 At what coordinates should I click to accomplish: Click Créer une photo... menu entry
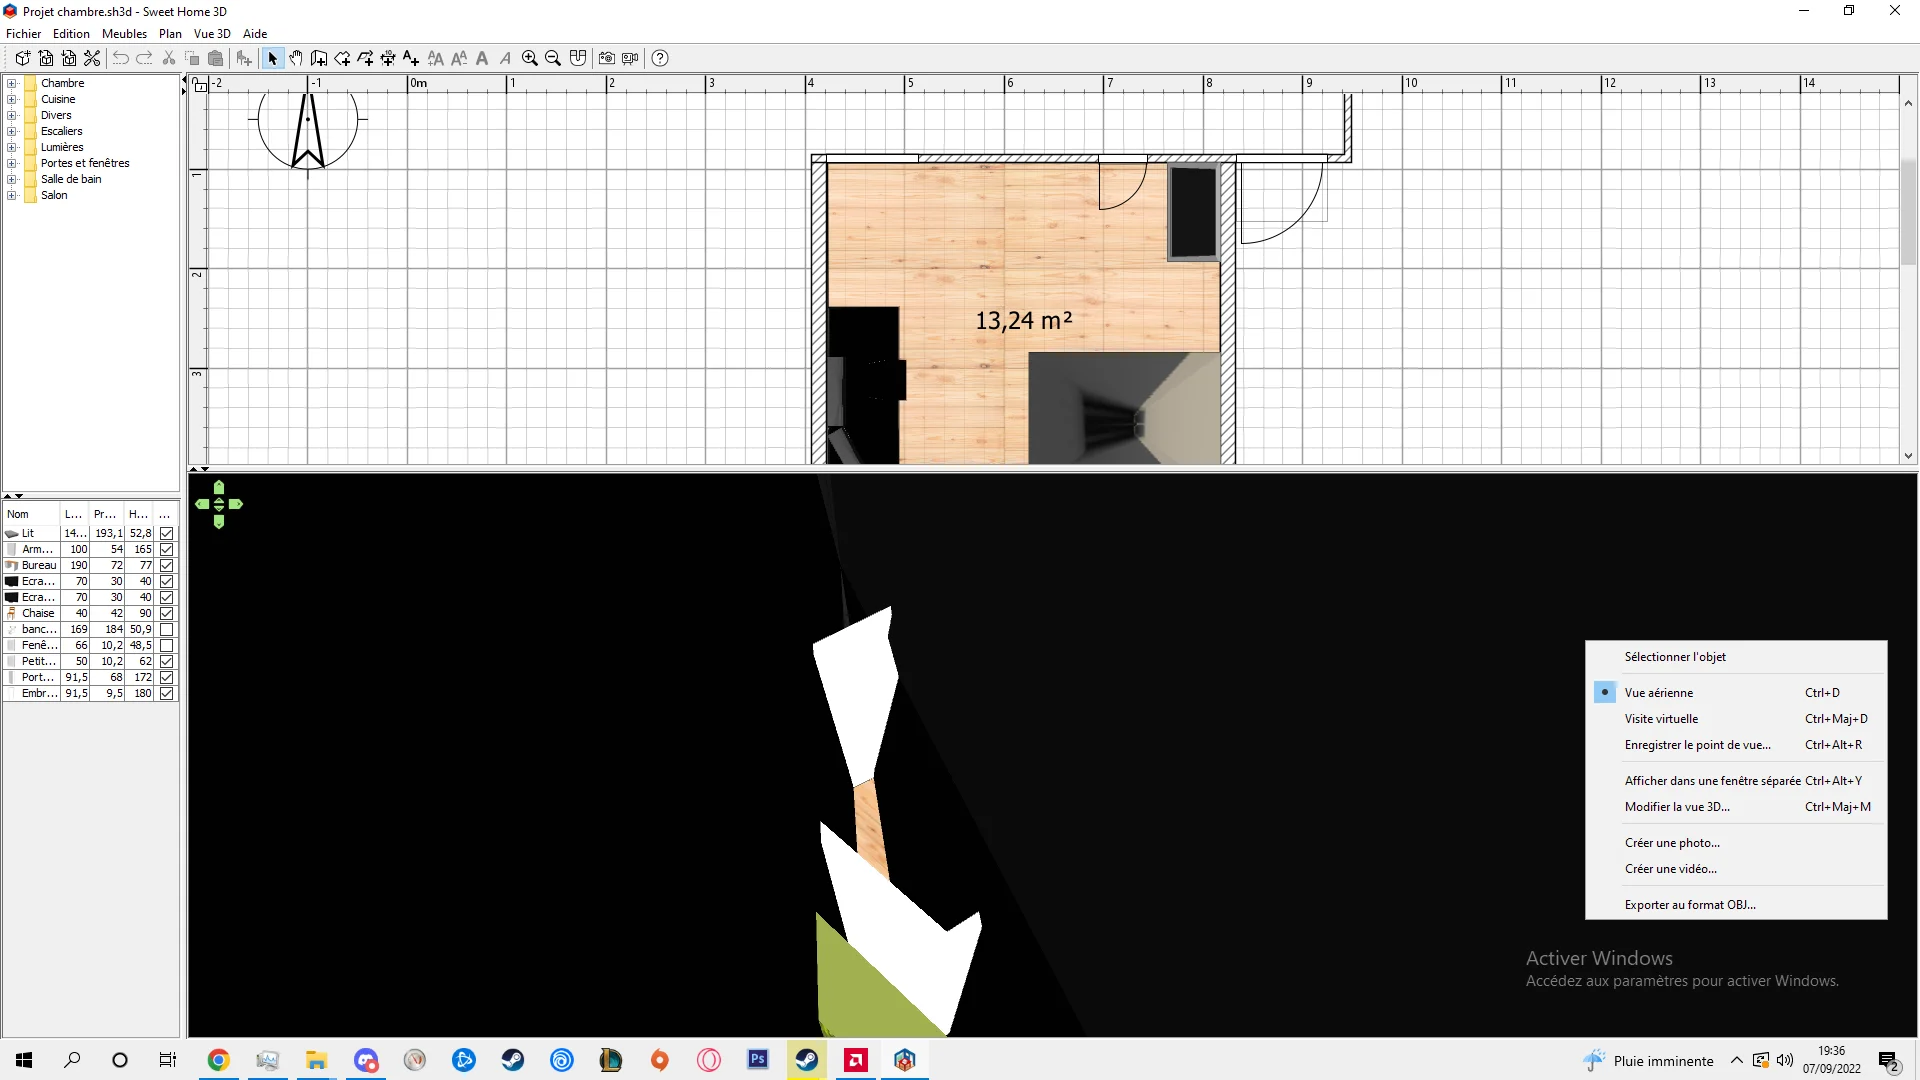click(x=1672, y=843)
